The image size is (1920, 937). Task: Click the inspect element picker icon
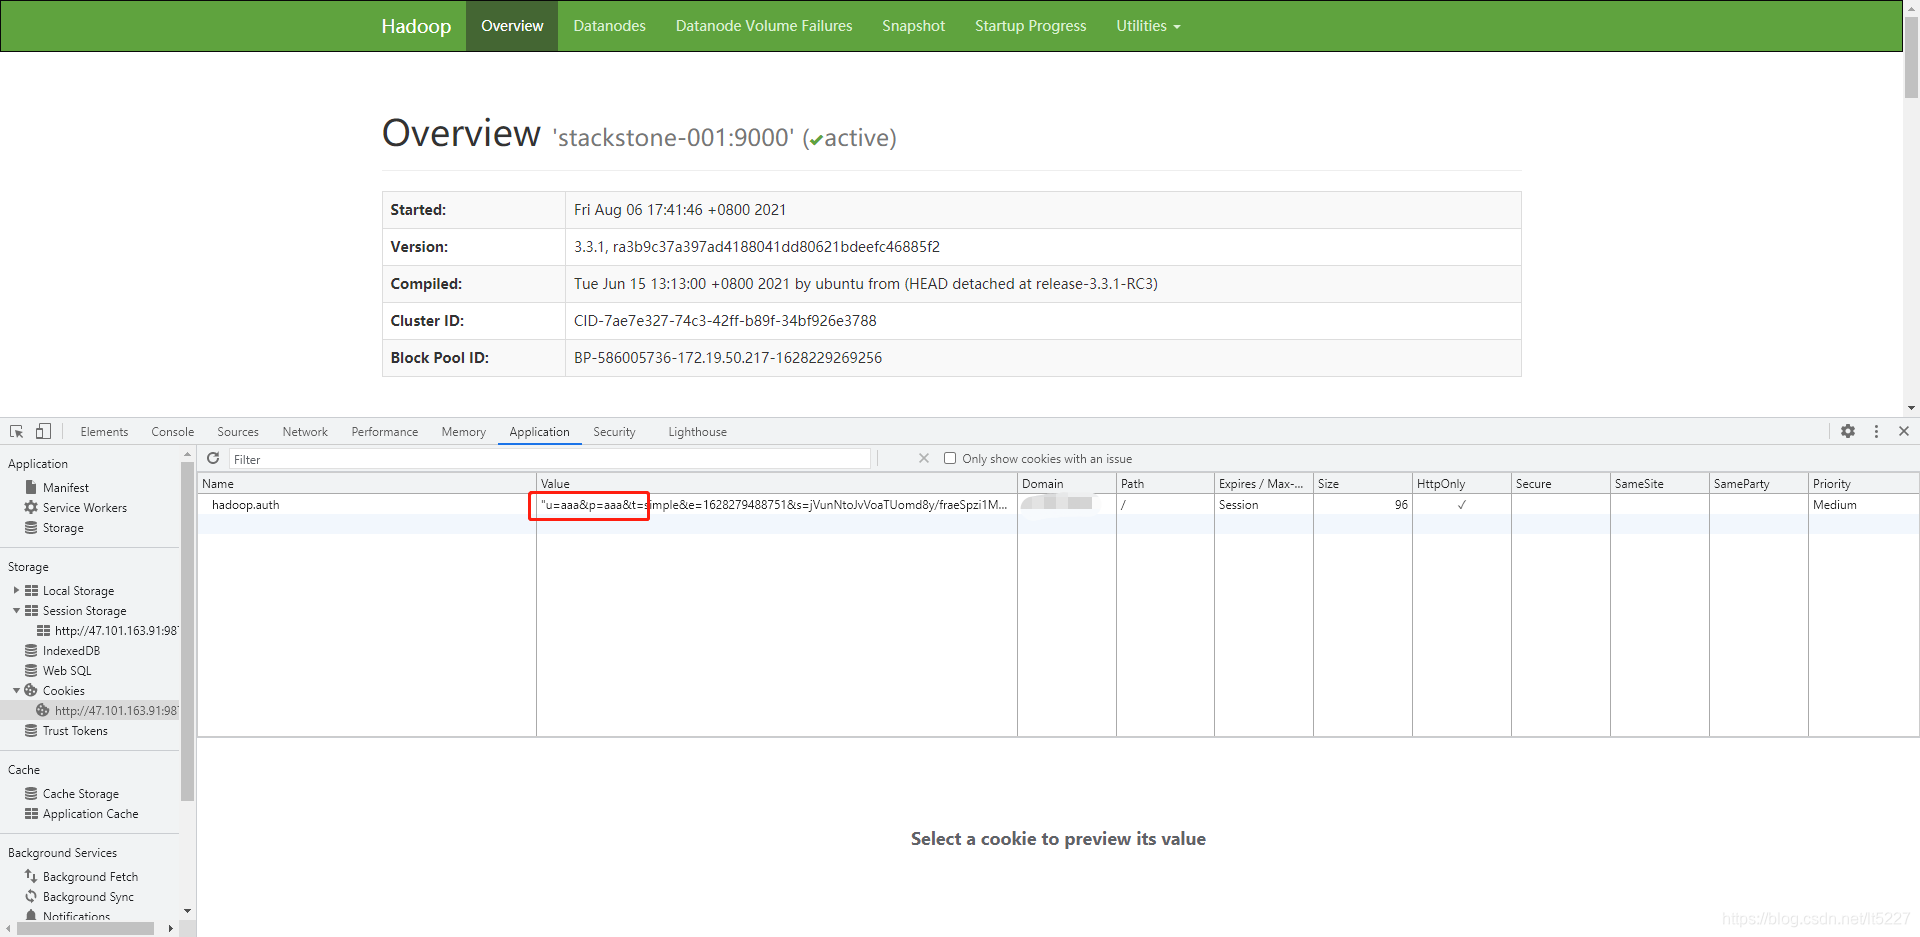coord(17,432)
